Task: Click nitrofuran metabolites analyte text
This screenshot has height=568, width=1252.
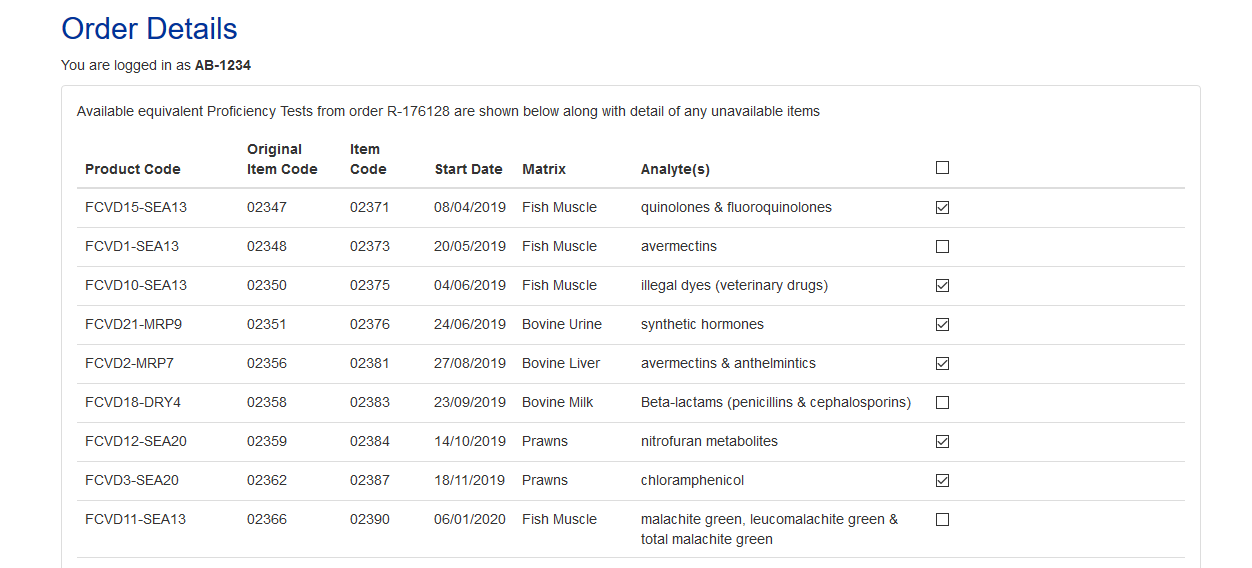Action: [x=709, y=441]
